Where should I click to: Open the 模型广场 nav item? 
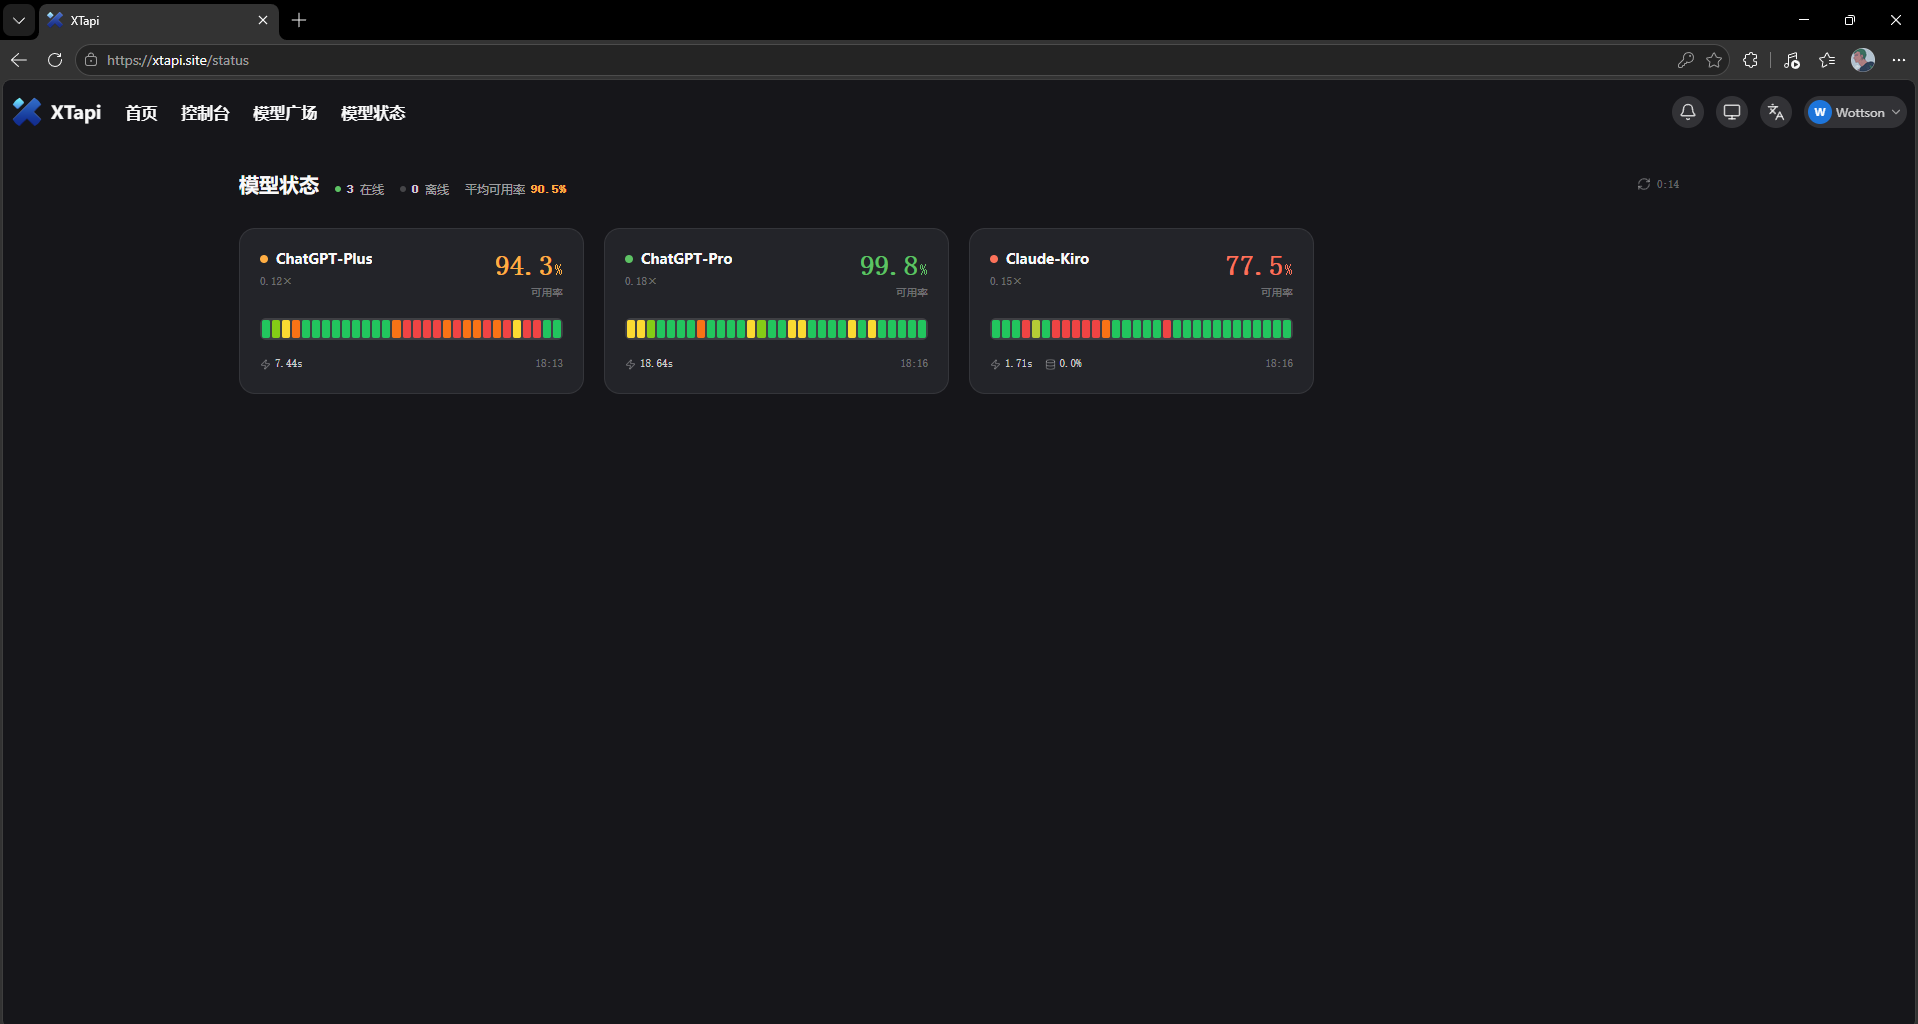pyautogui.click(x=285, y=113)
